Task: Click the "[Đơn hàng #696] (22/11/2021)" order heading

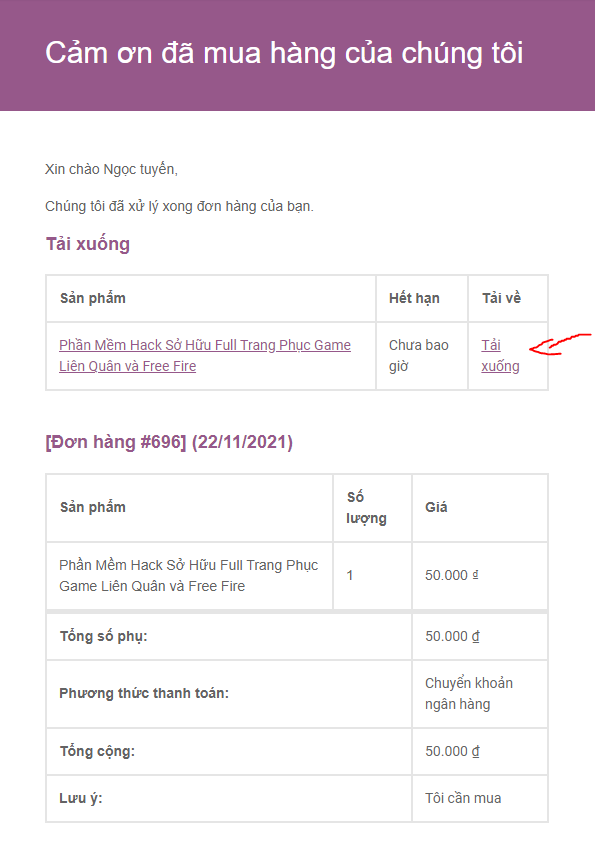Action: tap(169, 442)
